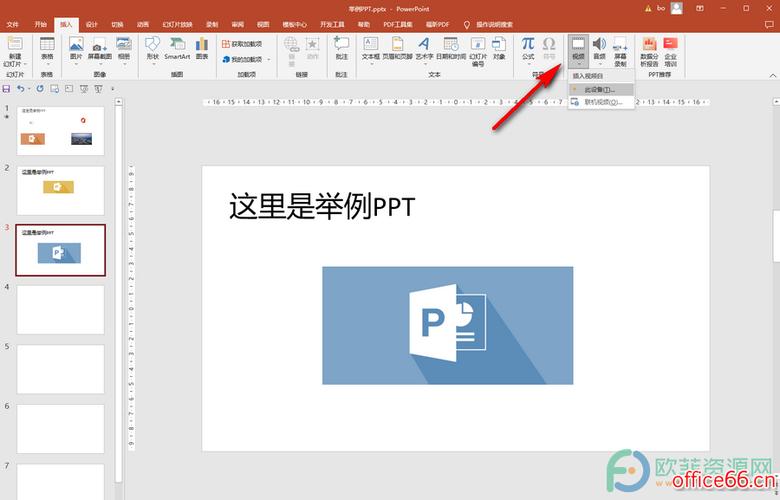780x500 pixels.
Task: Switch to the Home (开始) tab
Action: (x=40, y=24)
